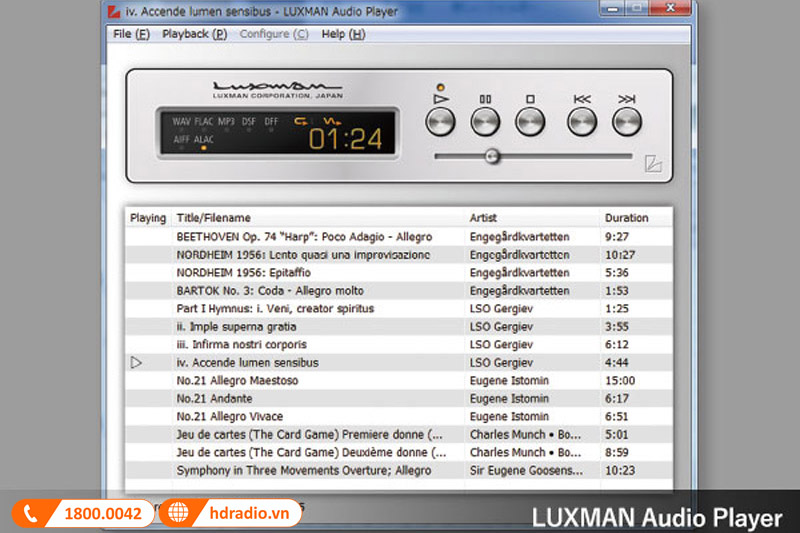The image size is (800, 533).
Task: Click the playing indicator beside Accende lumen sensibus
Action: (x=137, y=363)
